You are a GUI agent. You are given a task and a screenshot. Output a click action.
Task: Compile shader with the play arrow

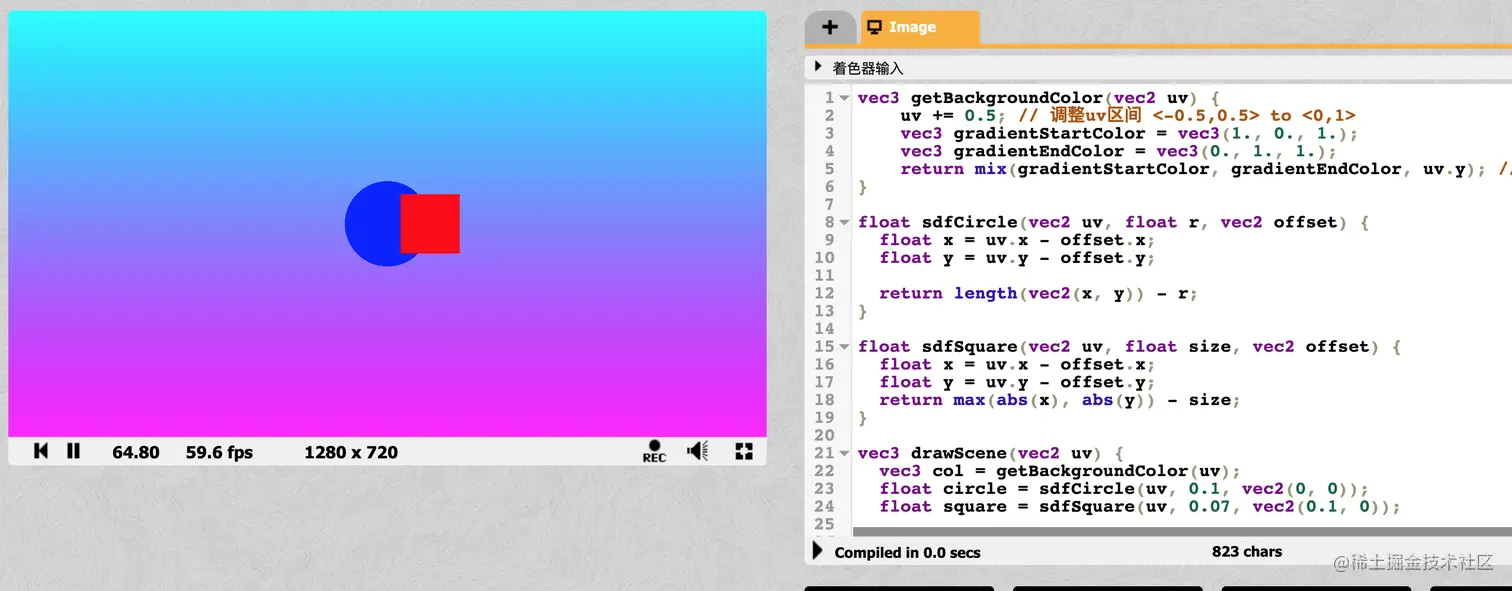coord(818,551)
